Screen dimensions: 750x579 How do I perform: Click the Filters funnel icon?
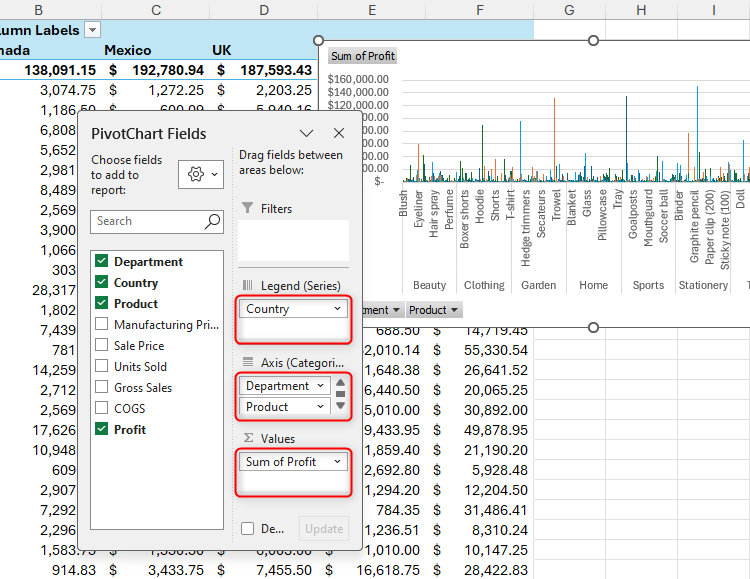pos(247,208)
